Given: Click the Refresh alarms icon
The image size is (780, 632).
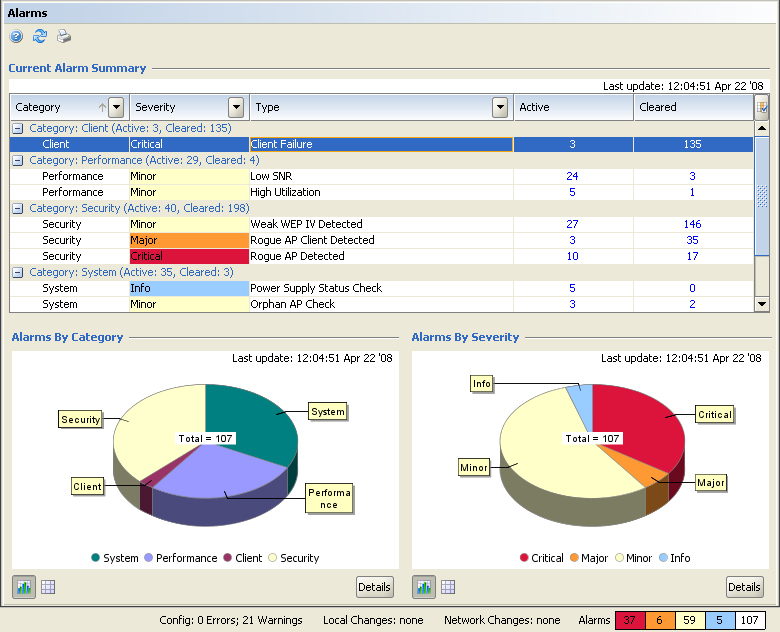Looking at the screenshot, I should pyautogui.click(x=40, y=37).
